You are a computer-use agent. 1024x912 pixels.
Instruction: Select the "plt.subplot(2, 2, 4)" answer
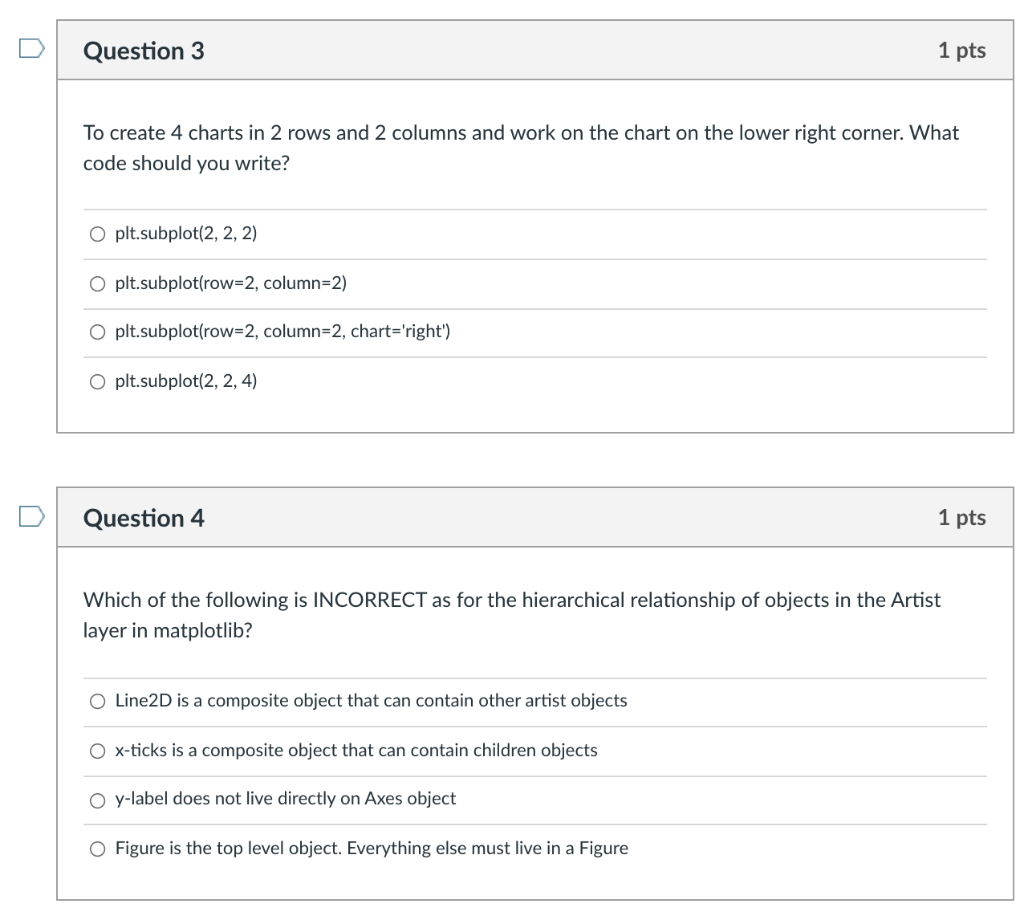[97, 380]
